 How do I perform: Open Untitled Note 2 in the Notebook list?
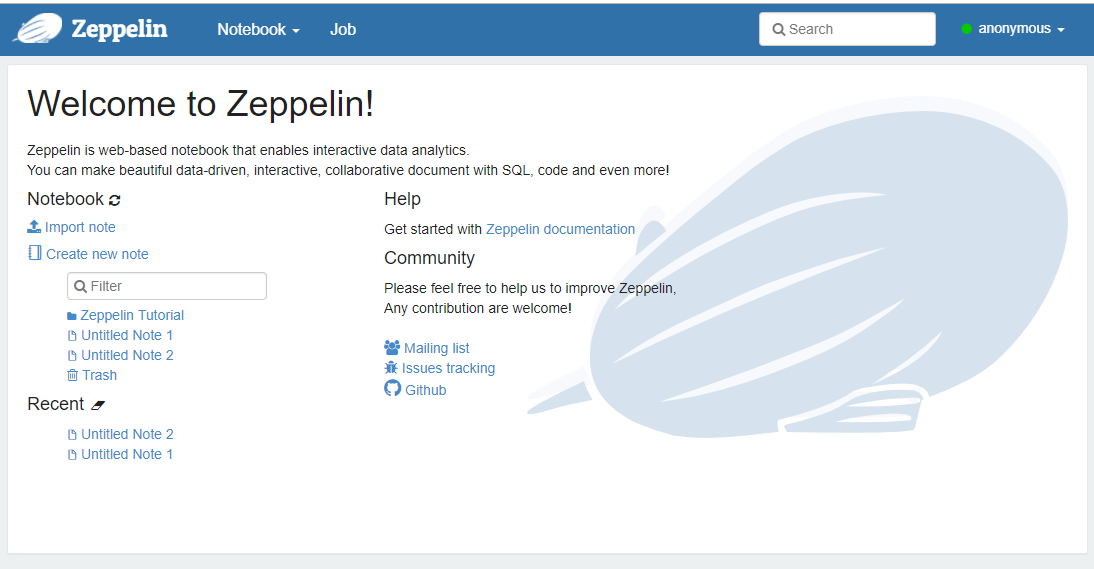[x=127, y=355]
